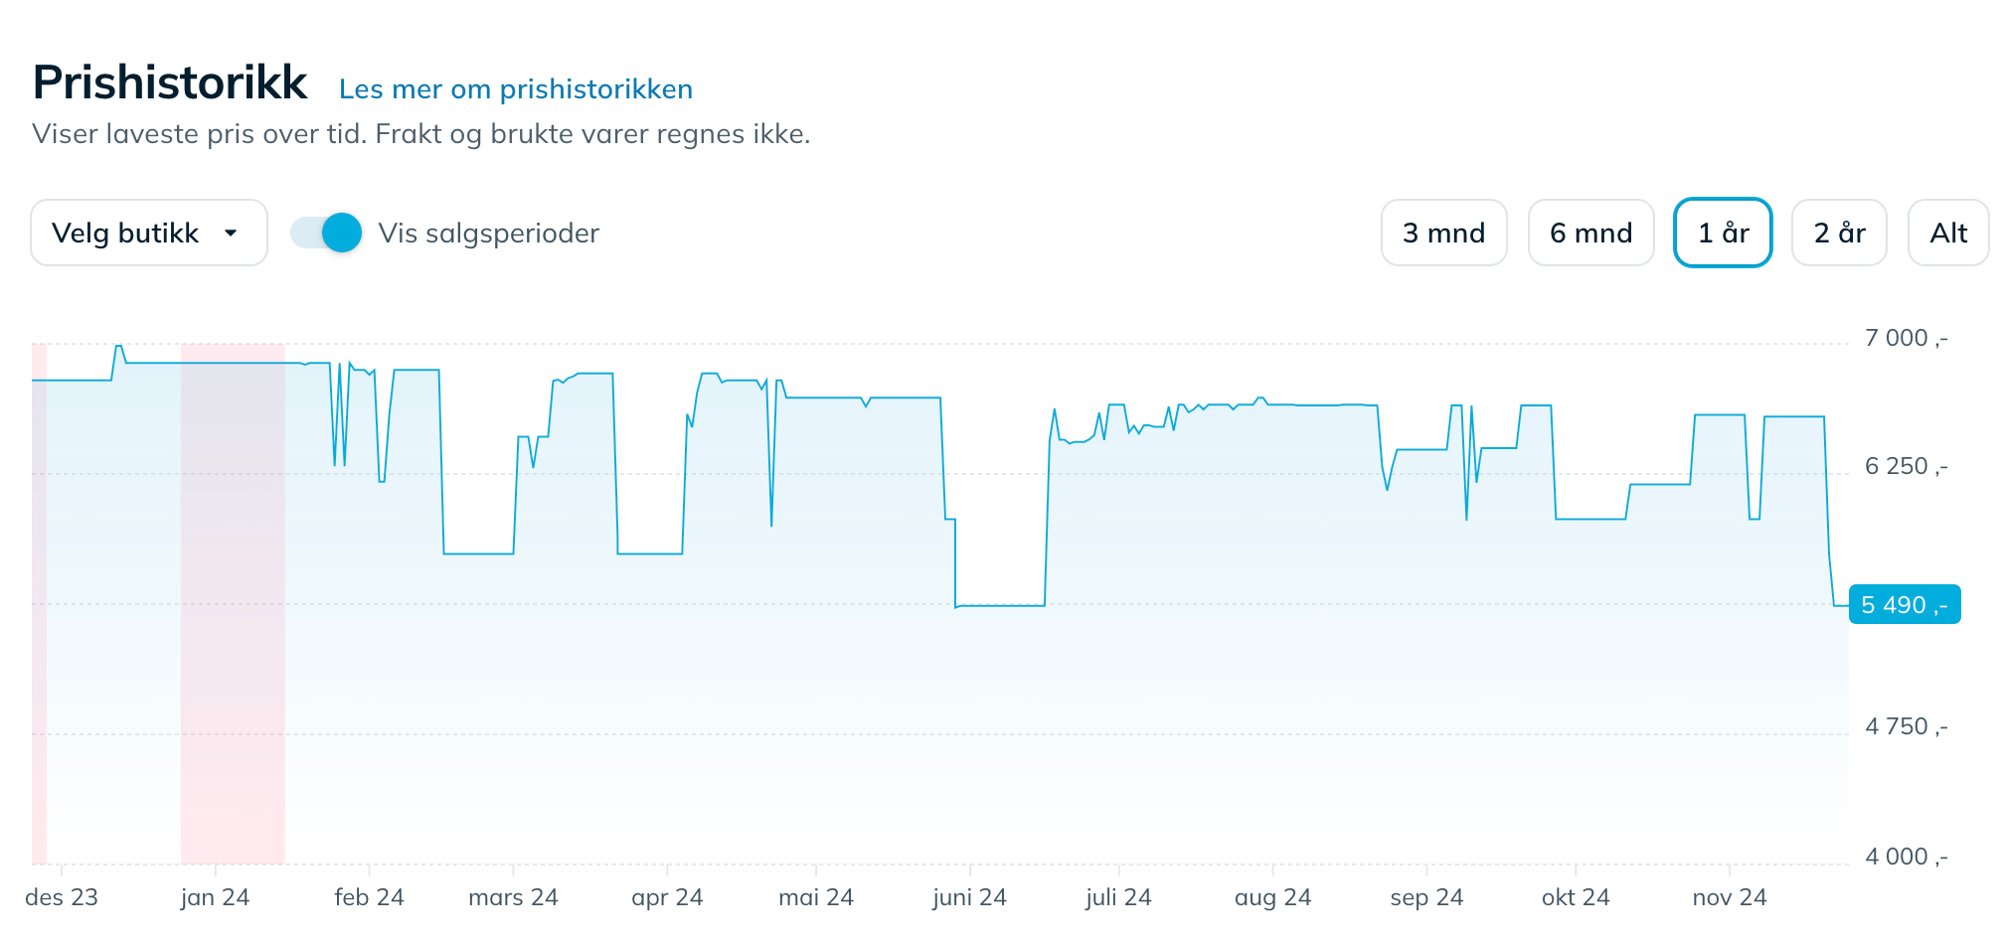Click the mars 24 axis label
The width and height of the screenshot is (2000, 942).
coord(512,897)
